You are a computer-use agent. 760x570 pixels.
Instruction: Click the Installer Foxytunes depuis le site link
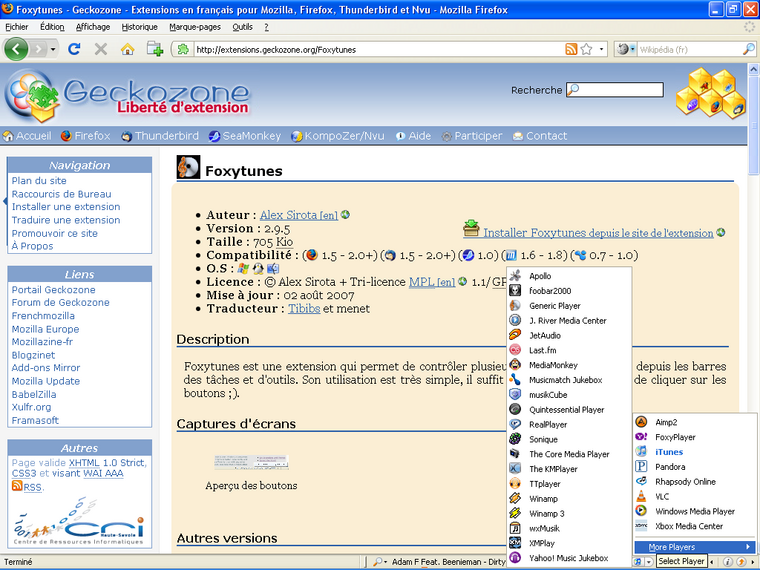(x=598, y=233)
